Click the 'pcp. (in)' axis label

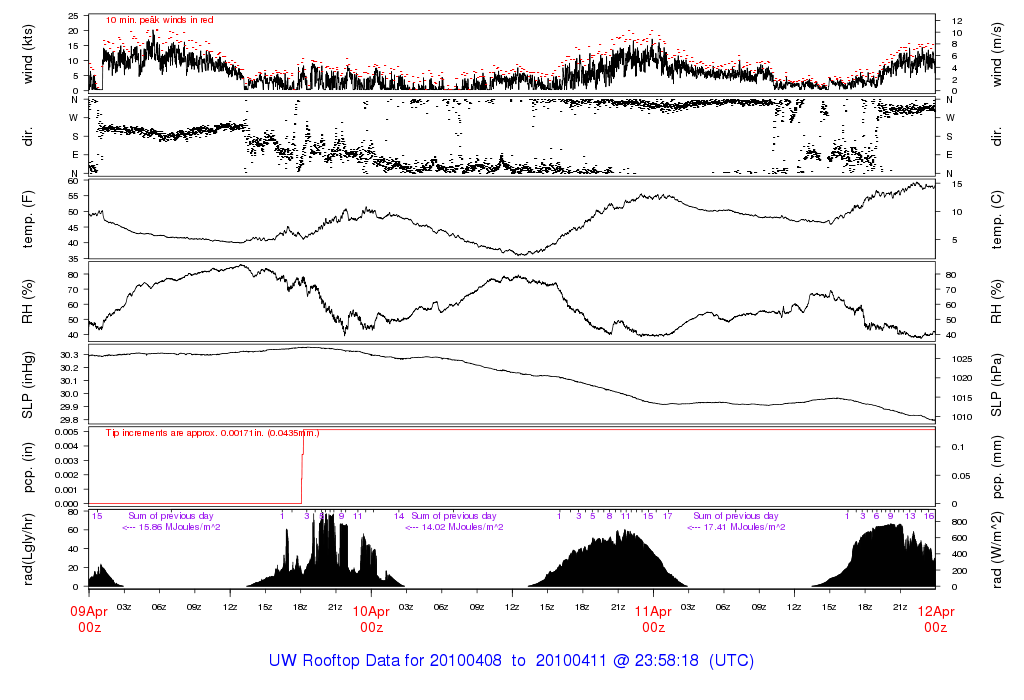(x=27, y=468)
